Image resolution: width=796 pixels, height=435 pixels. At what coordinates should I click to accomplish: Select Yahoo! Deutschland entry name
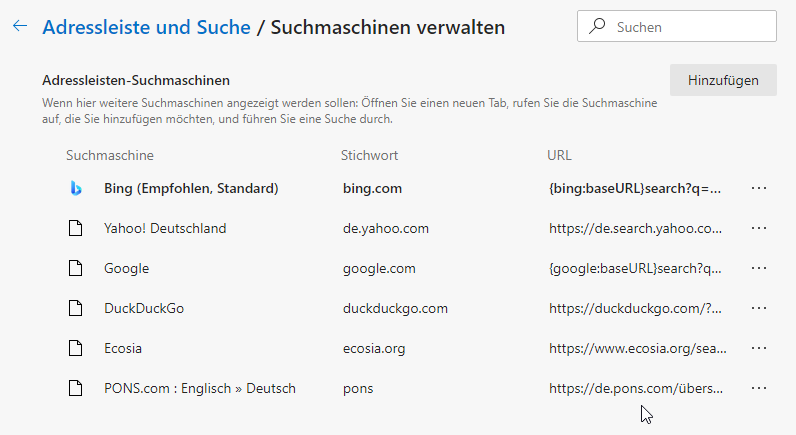(x=165, y=228)
